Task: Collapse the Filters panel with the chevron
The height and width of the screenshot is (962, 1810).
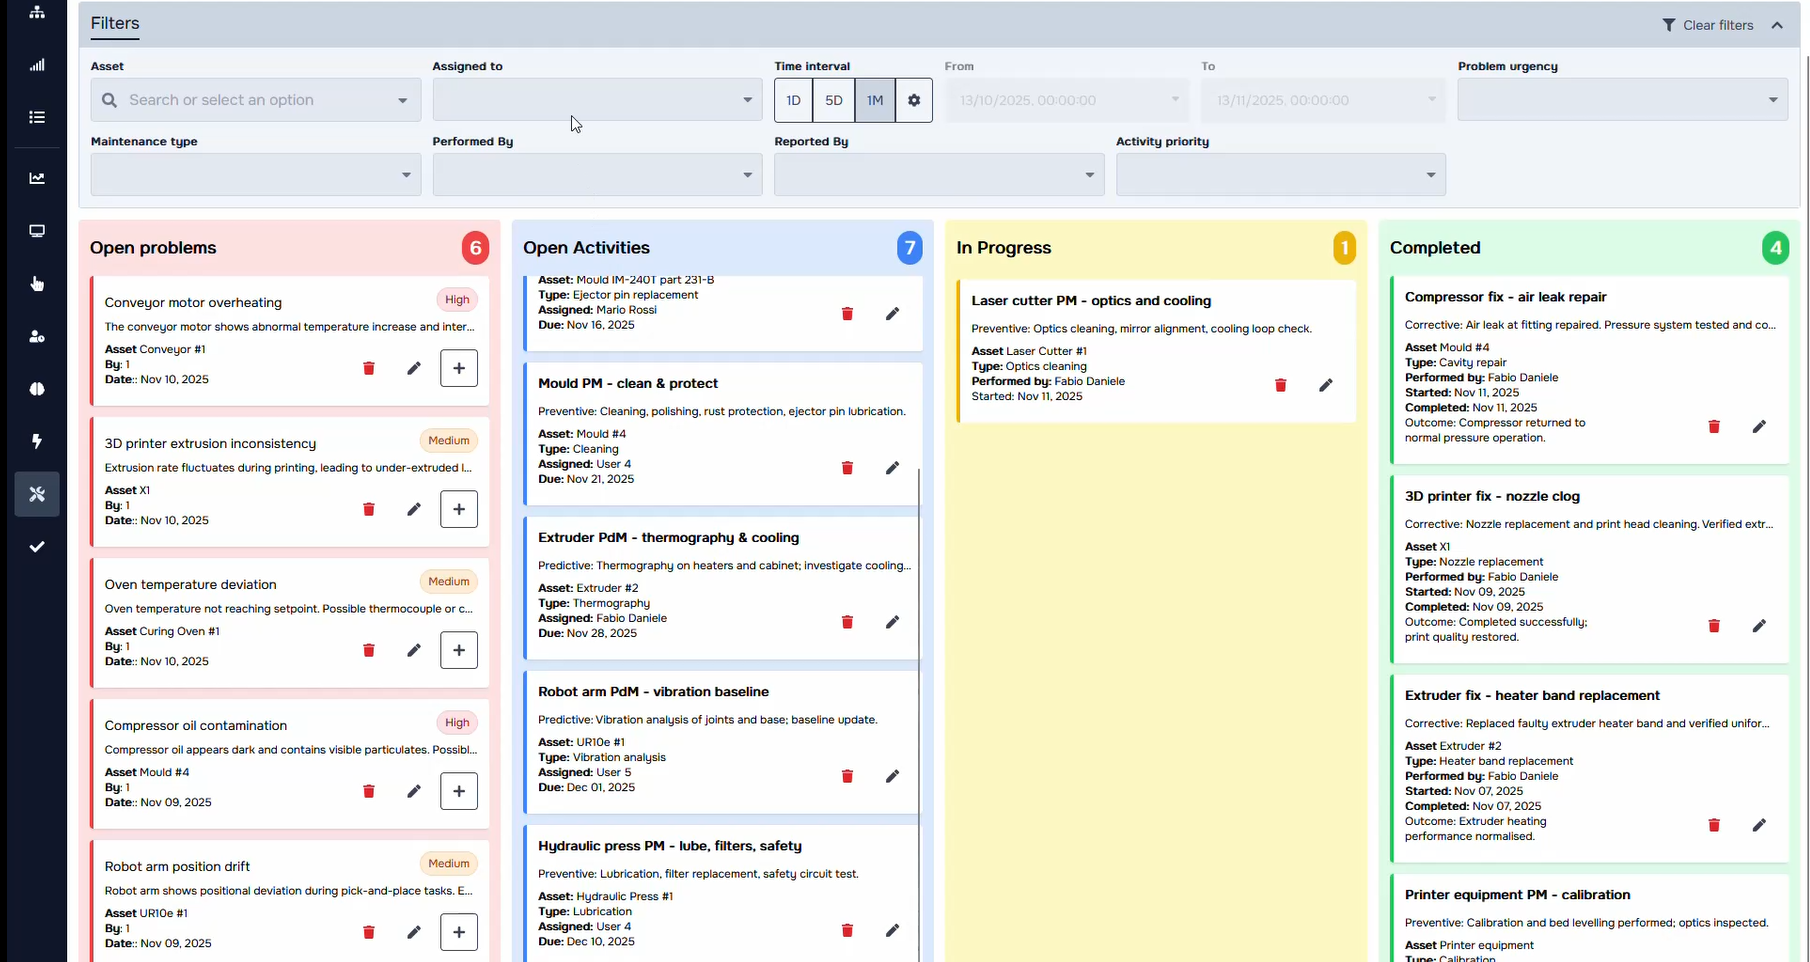Action: click(1778, 25)
